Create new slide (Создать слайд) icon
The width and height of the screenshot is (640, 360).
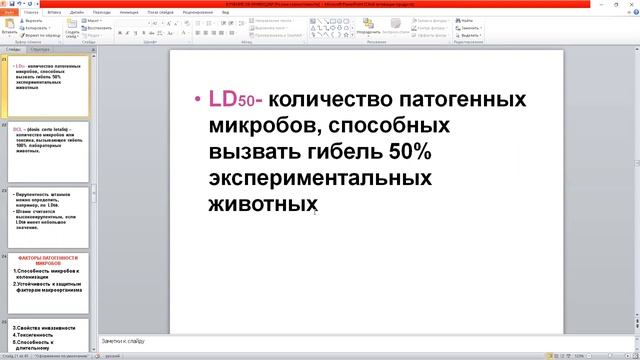click(72, 23)
